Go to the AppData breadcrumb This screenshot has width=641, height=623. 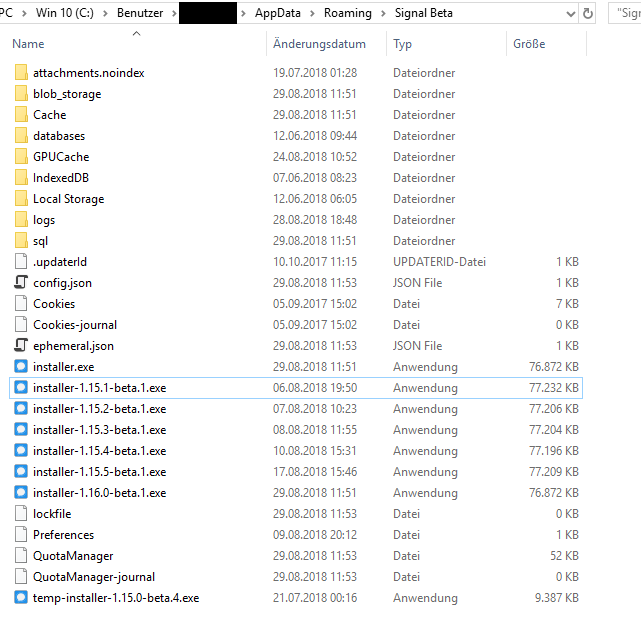[x=278, y=13]
